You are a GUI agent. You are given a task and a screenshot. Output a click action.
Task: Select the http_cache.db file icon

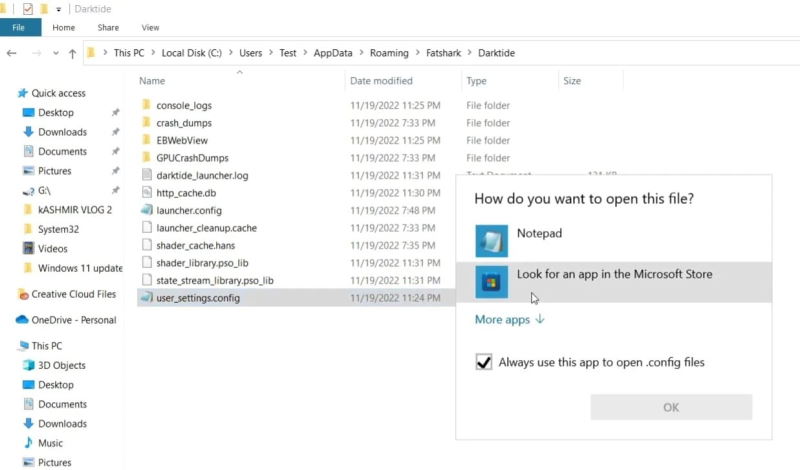147,192
